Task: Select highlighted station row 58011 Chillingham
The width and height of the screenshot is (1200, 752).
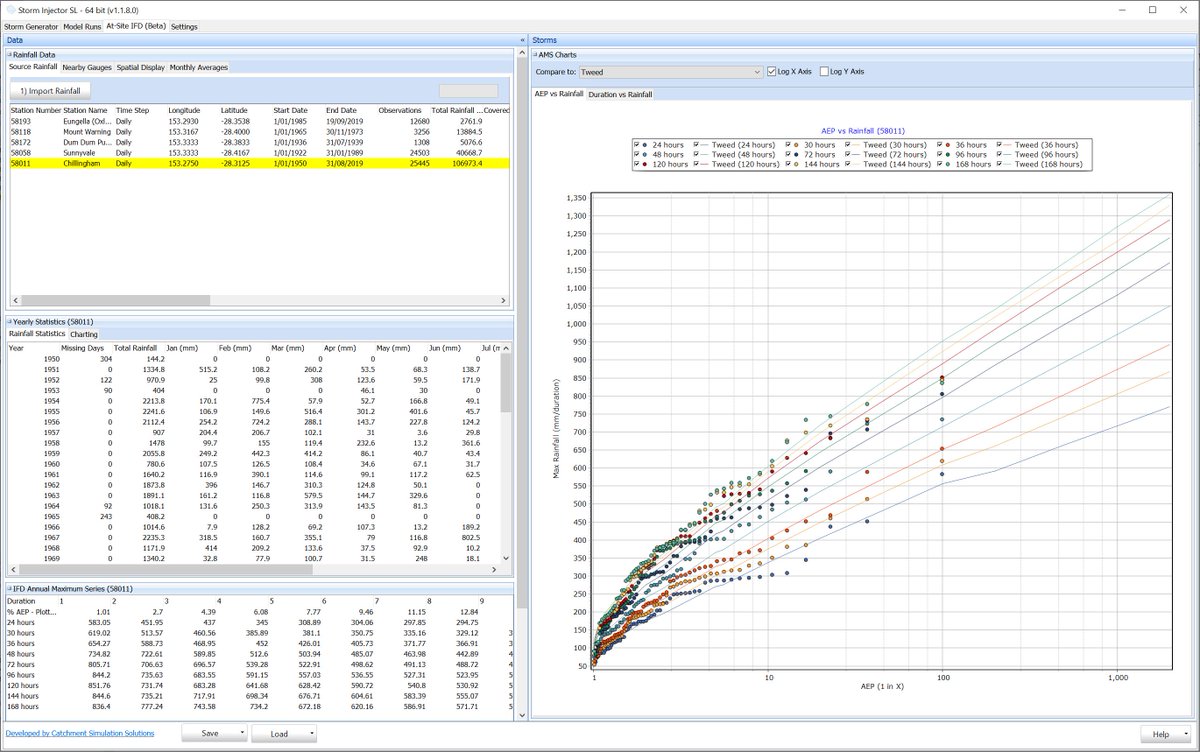Action: click(x=258, y=162)
